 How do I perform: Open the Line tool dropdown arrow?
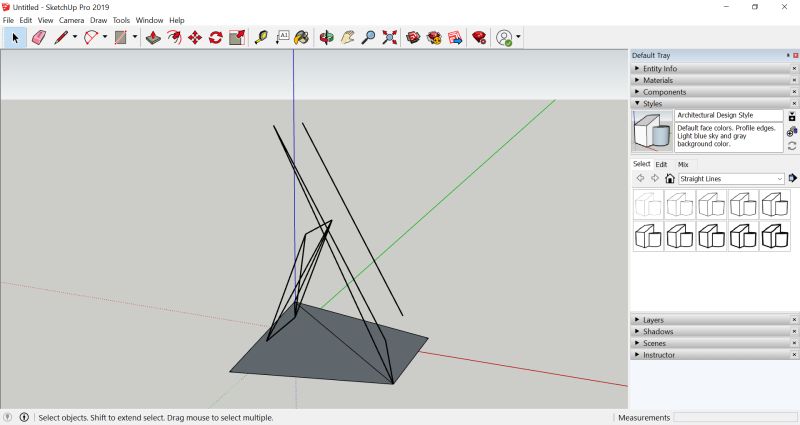point(74,37)
